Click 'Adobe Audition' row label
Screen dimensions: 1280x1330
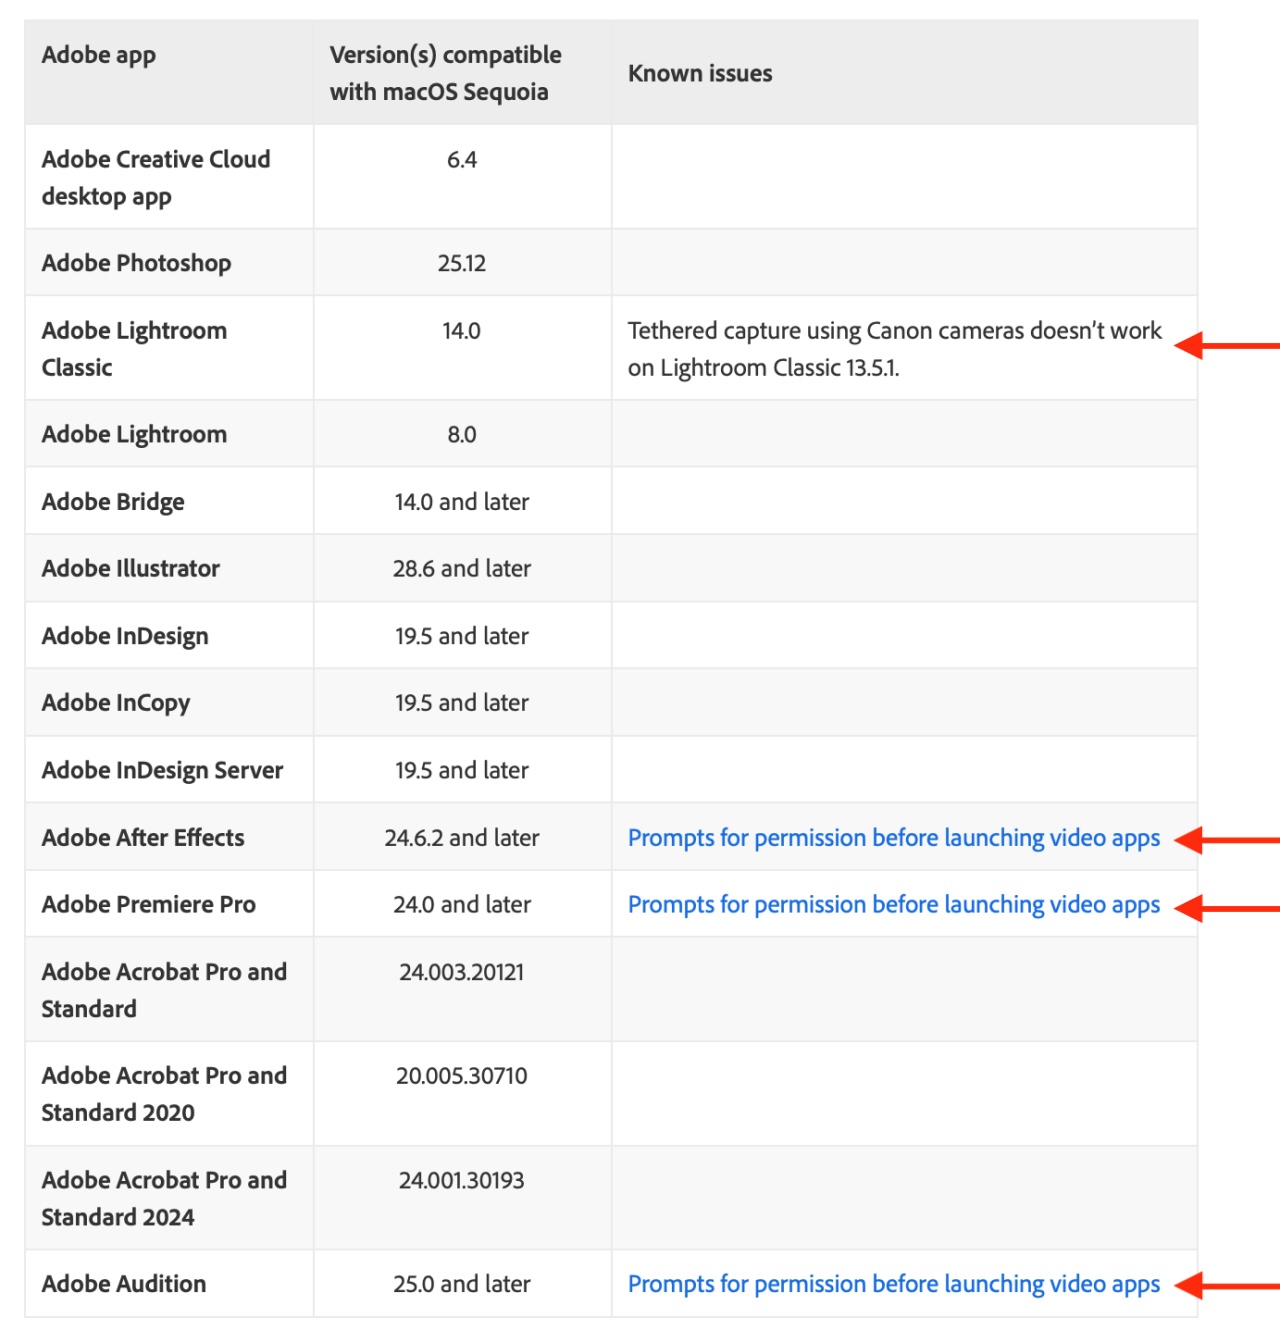pyautogui.click(x=124, y=1284)
